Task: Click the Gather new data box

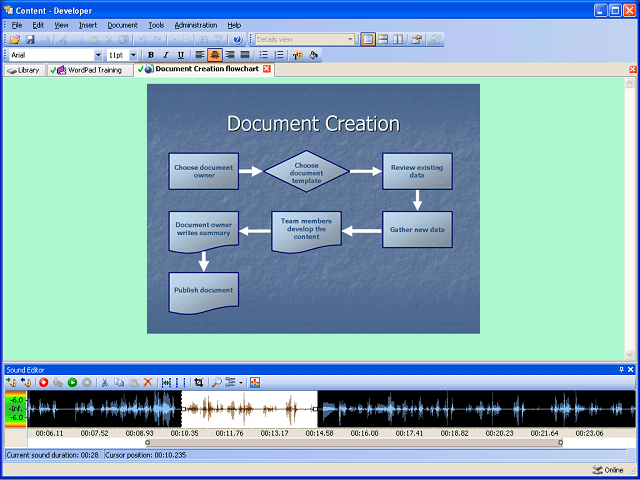Action: 417,229
